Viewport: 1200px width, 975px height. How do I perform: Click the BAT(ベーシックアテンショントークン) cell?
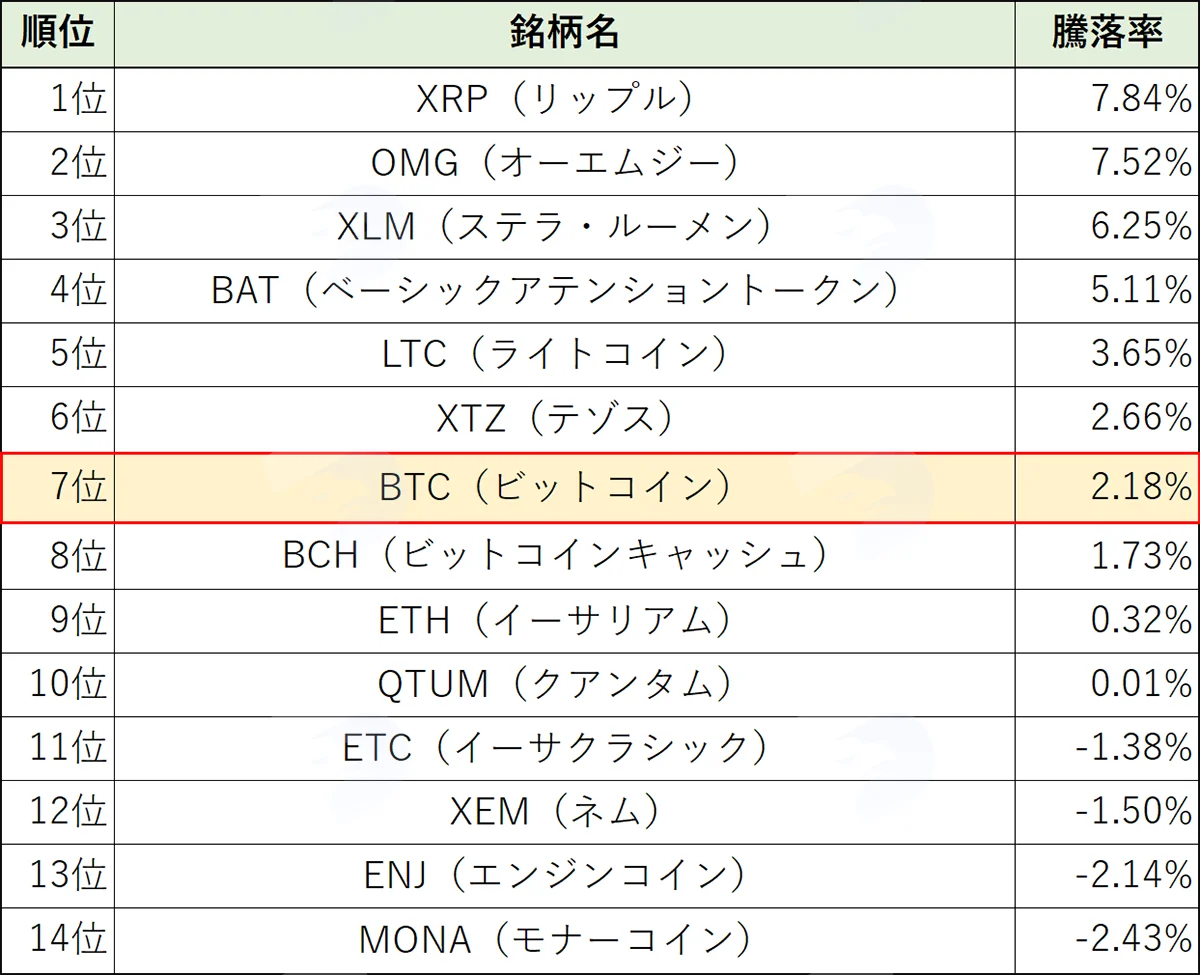tap(565, 291)
